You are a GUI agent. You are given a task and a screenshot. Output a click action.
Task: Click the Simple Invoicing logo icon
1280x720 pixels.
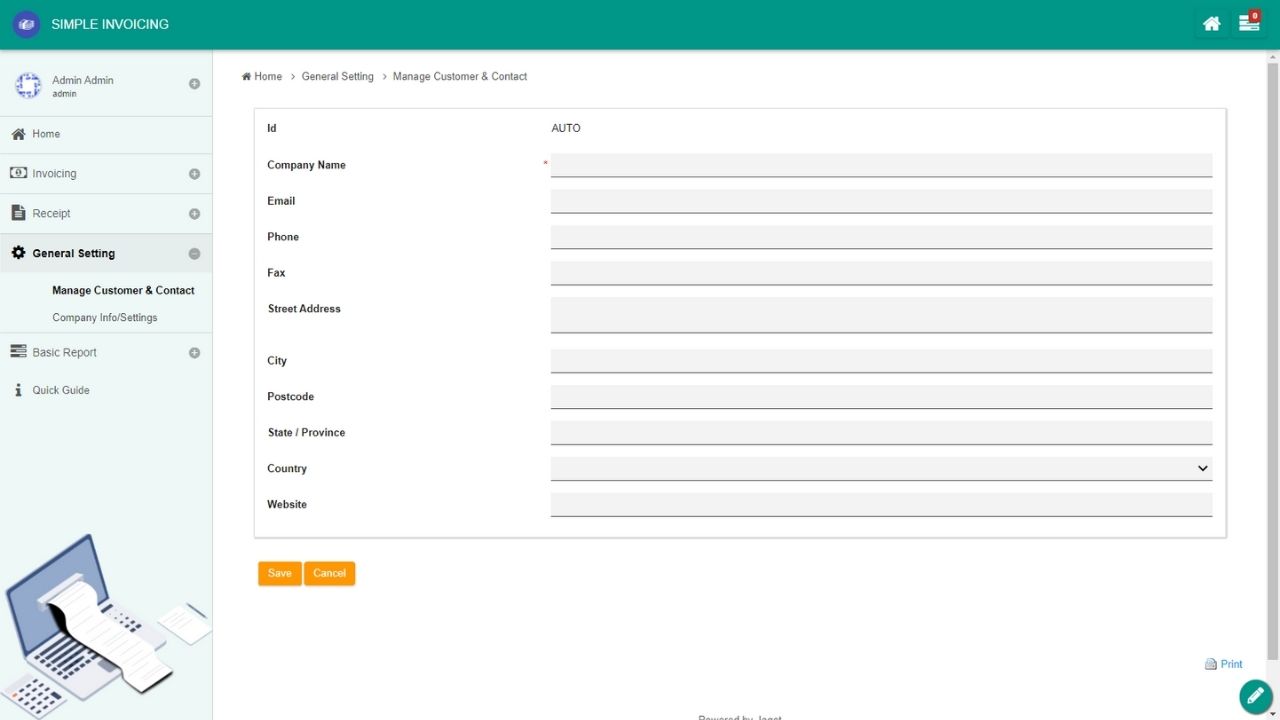coord(26,24)
